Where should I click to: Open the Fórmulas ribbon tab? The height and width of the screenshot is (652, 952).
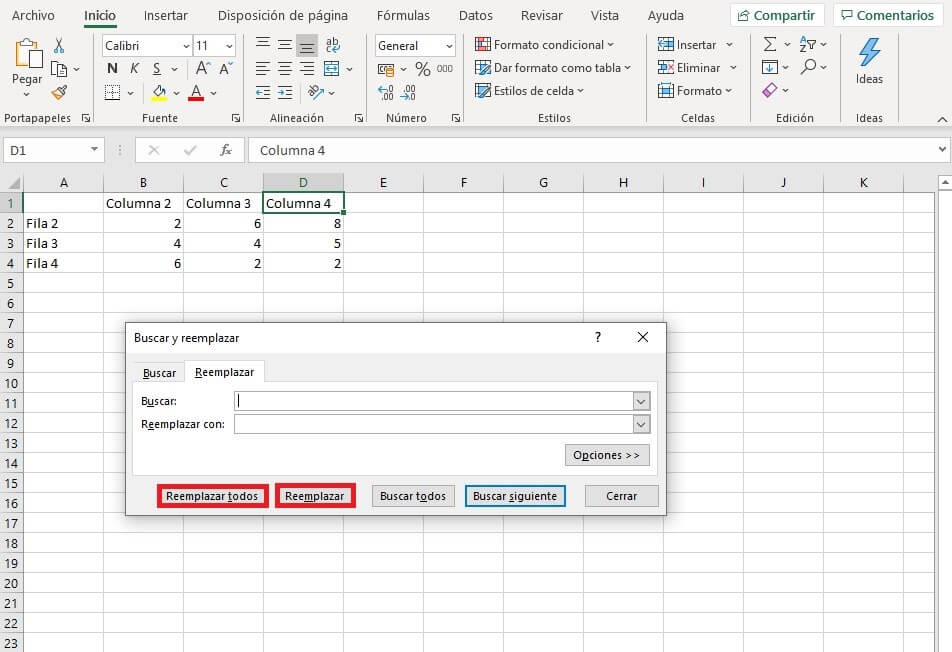pyautogui.click(x=403, y=16)
